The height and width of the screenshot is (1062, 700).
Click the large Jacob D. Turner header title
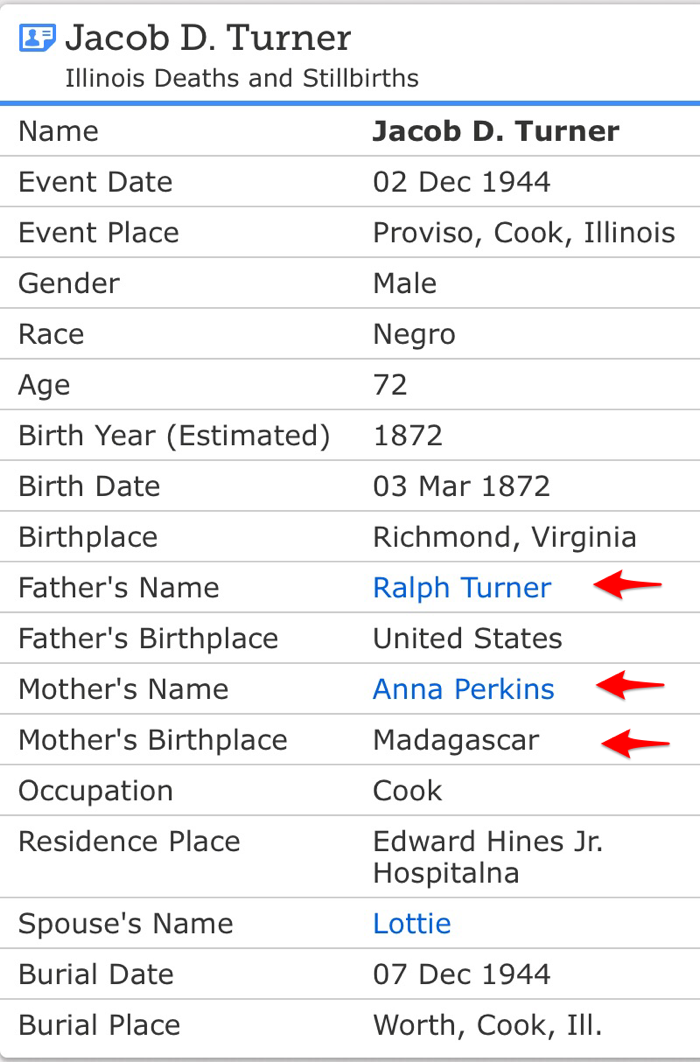(208, 38)
